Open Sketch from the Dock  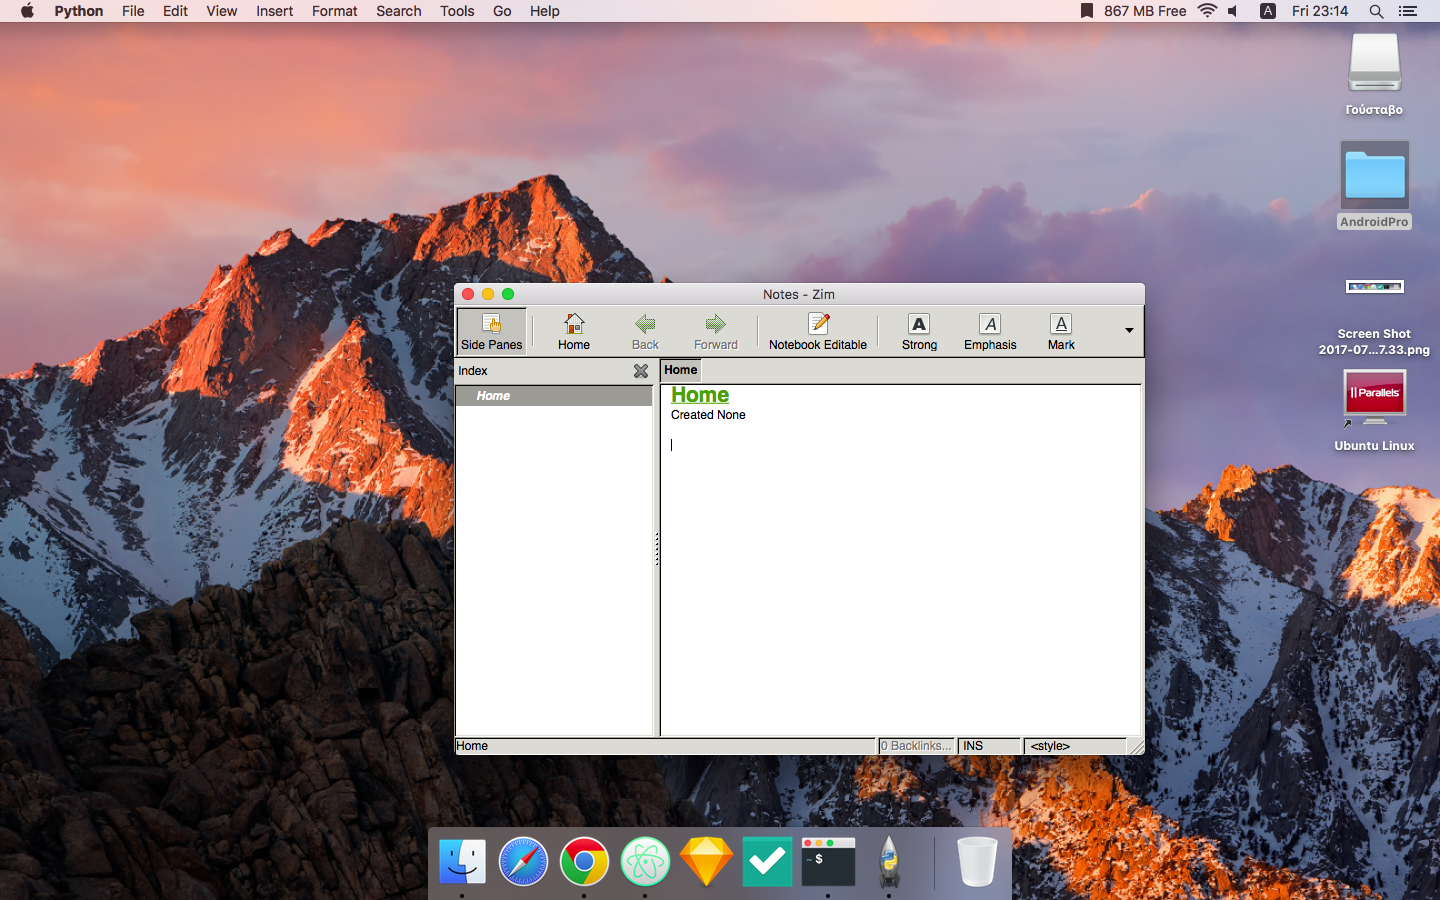tap(706, 861)
